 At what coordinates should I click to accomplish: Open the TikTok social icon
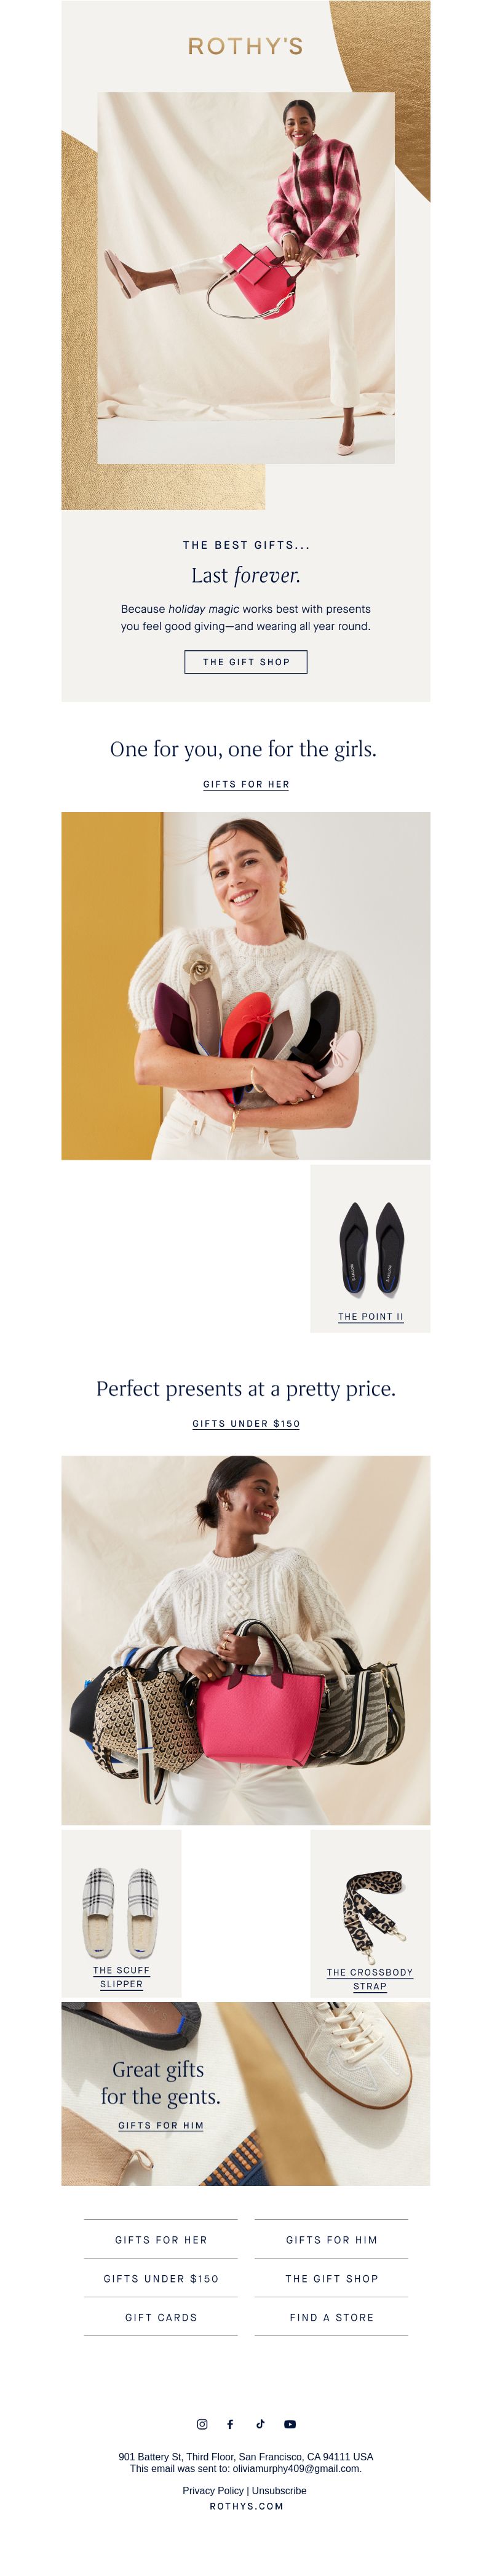pyautogui.click(x=260, y=2424)
